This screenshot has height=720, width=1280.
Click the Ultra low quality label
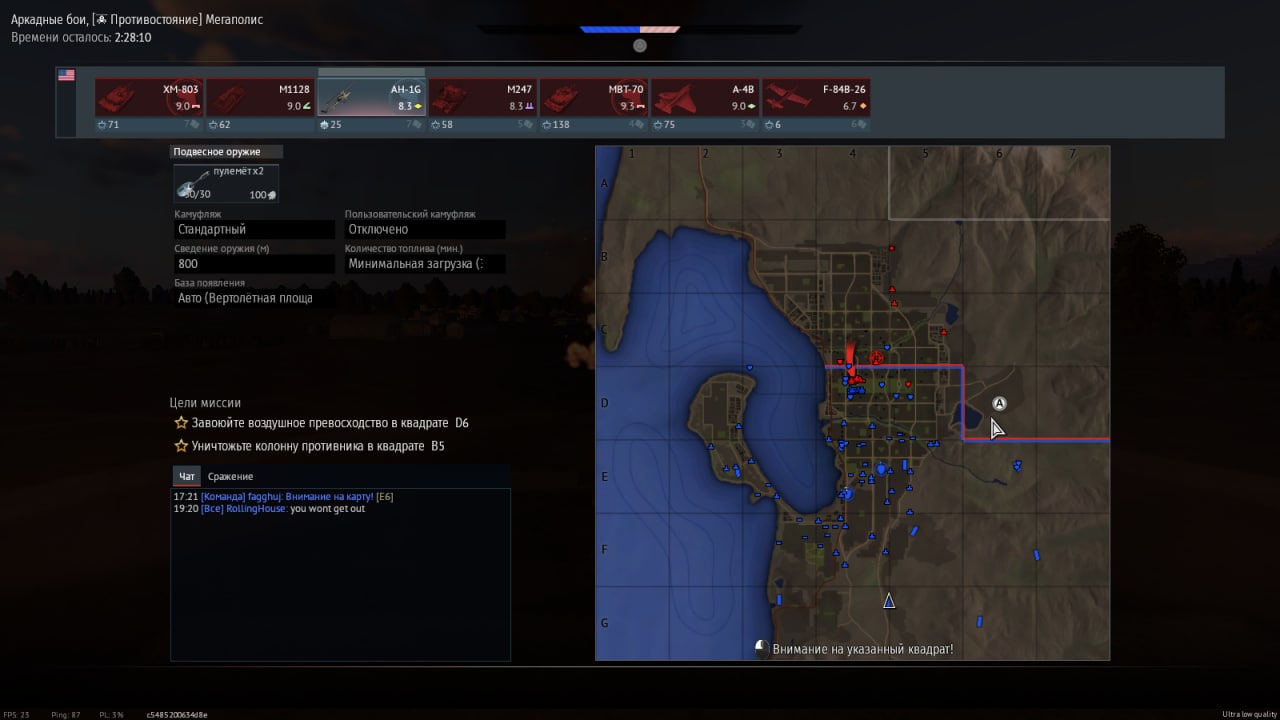pos(1249,714)
